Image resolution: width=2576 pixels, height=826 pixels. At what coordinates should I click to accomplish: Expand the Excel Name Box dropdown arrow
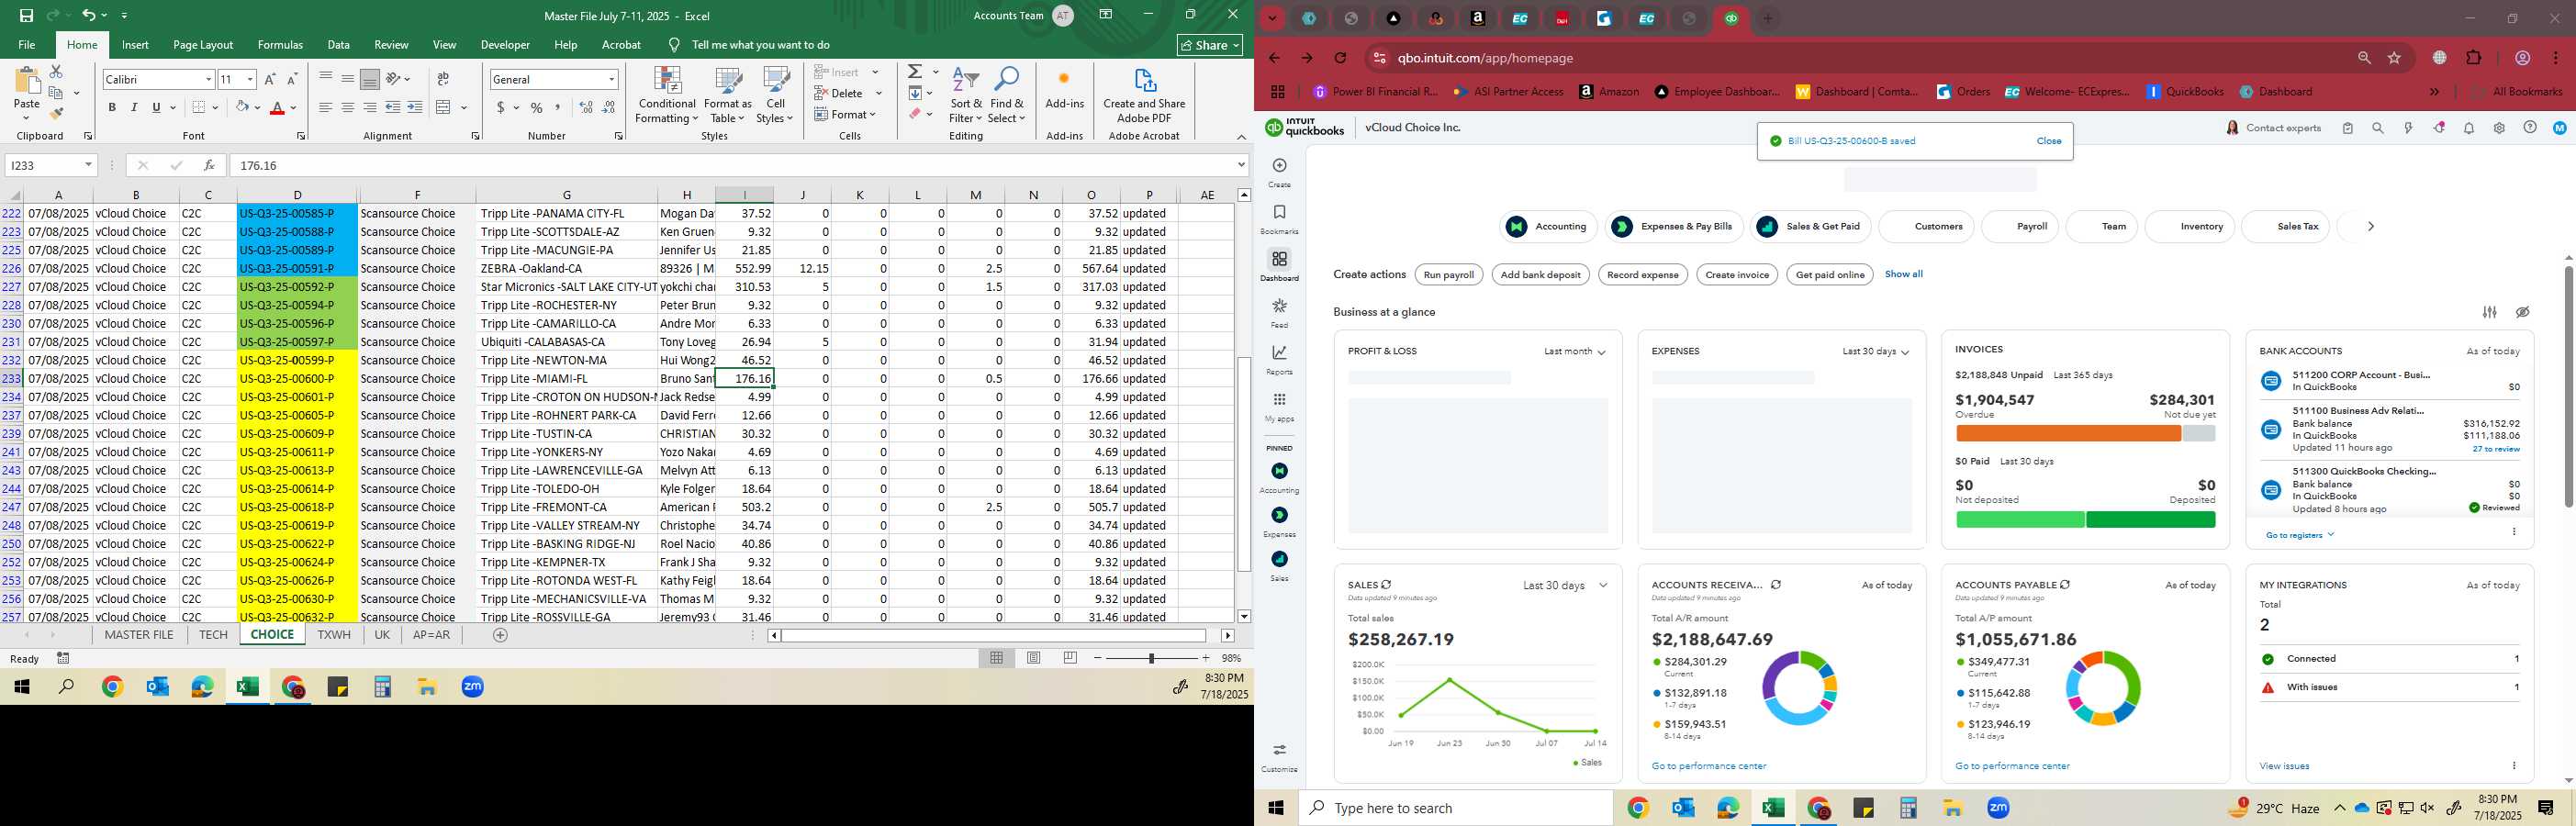[x=88, y=165]
